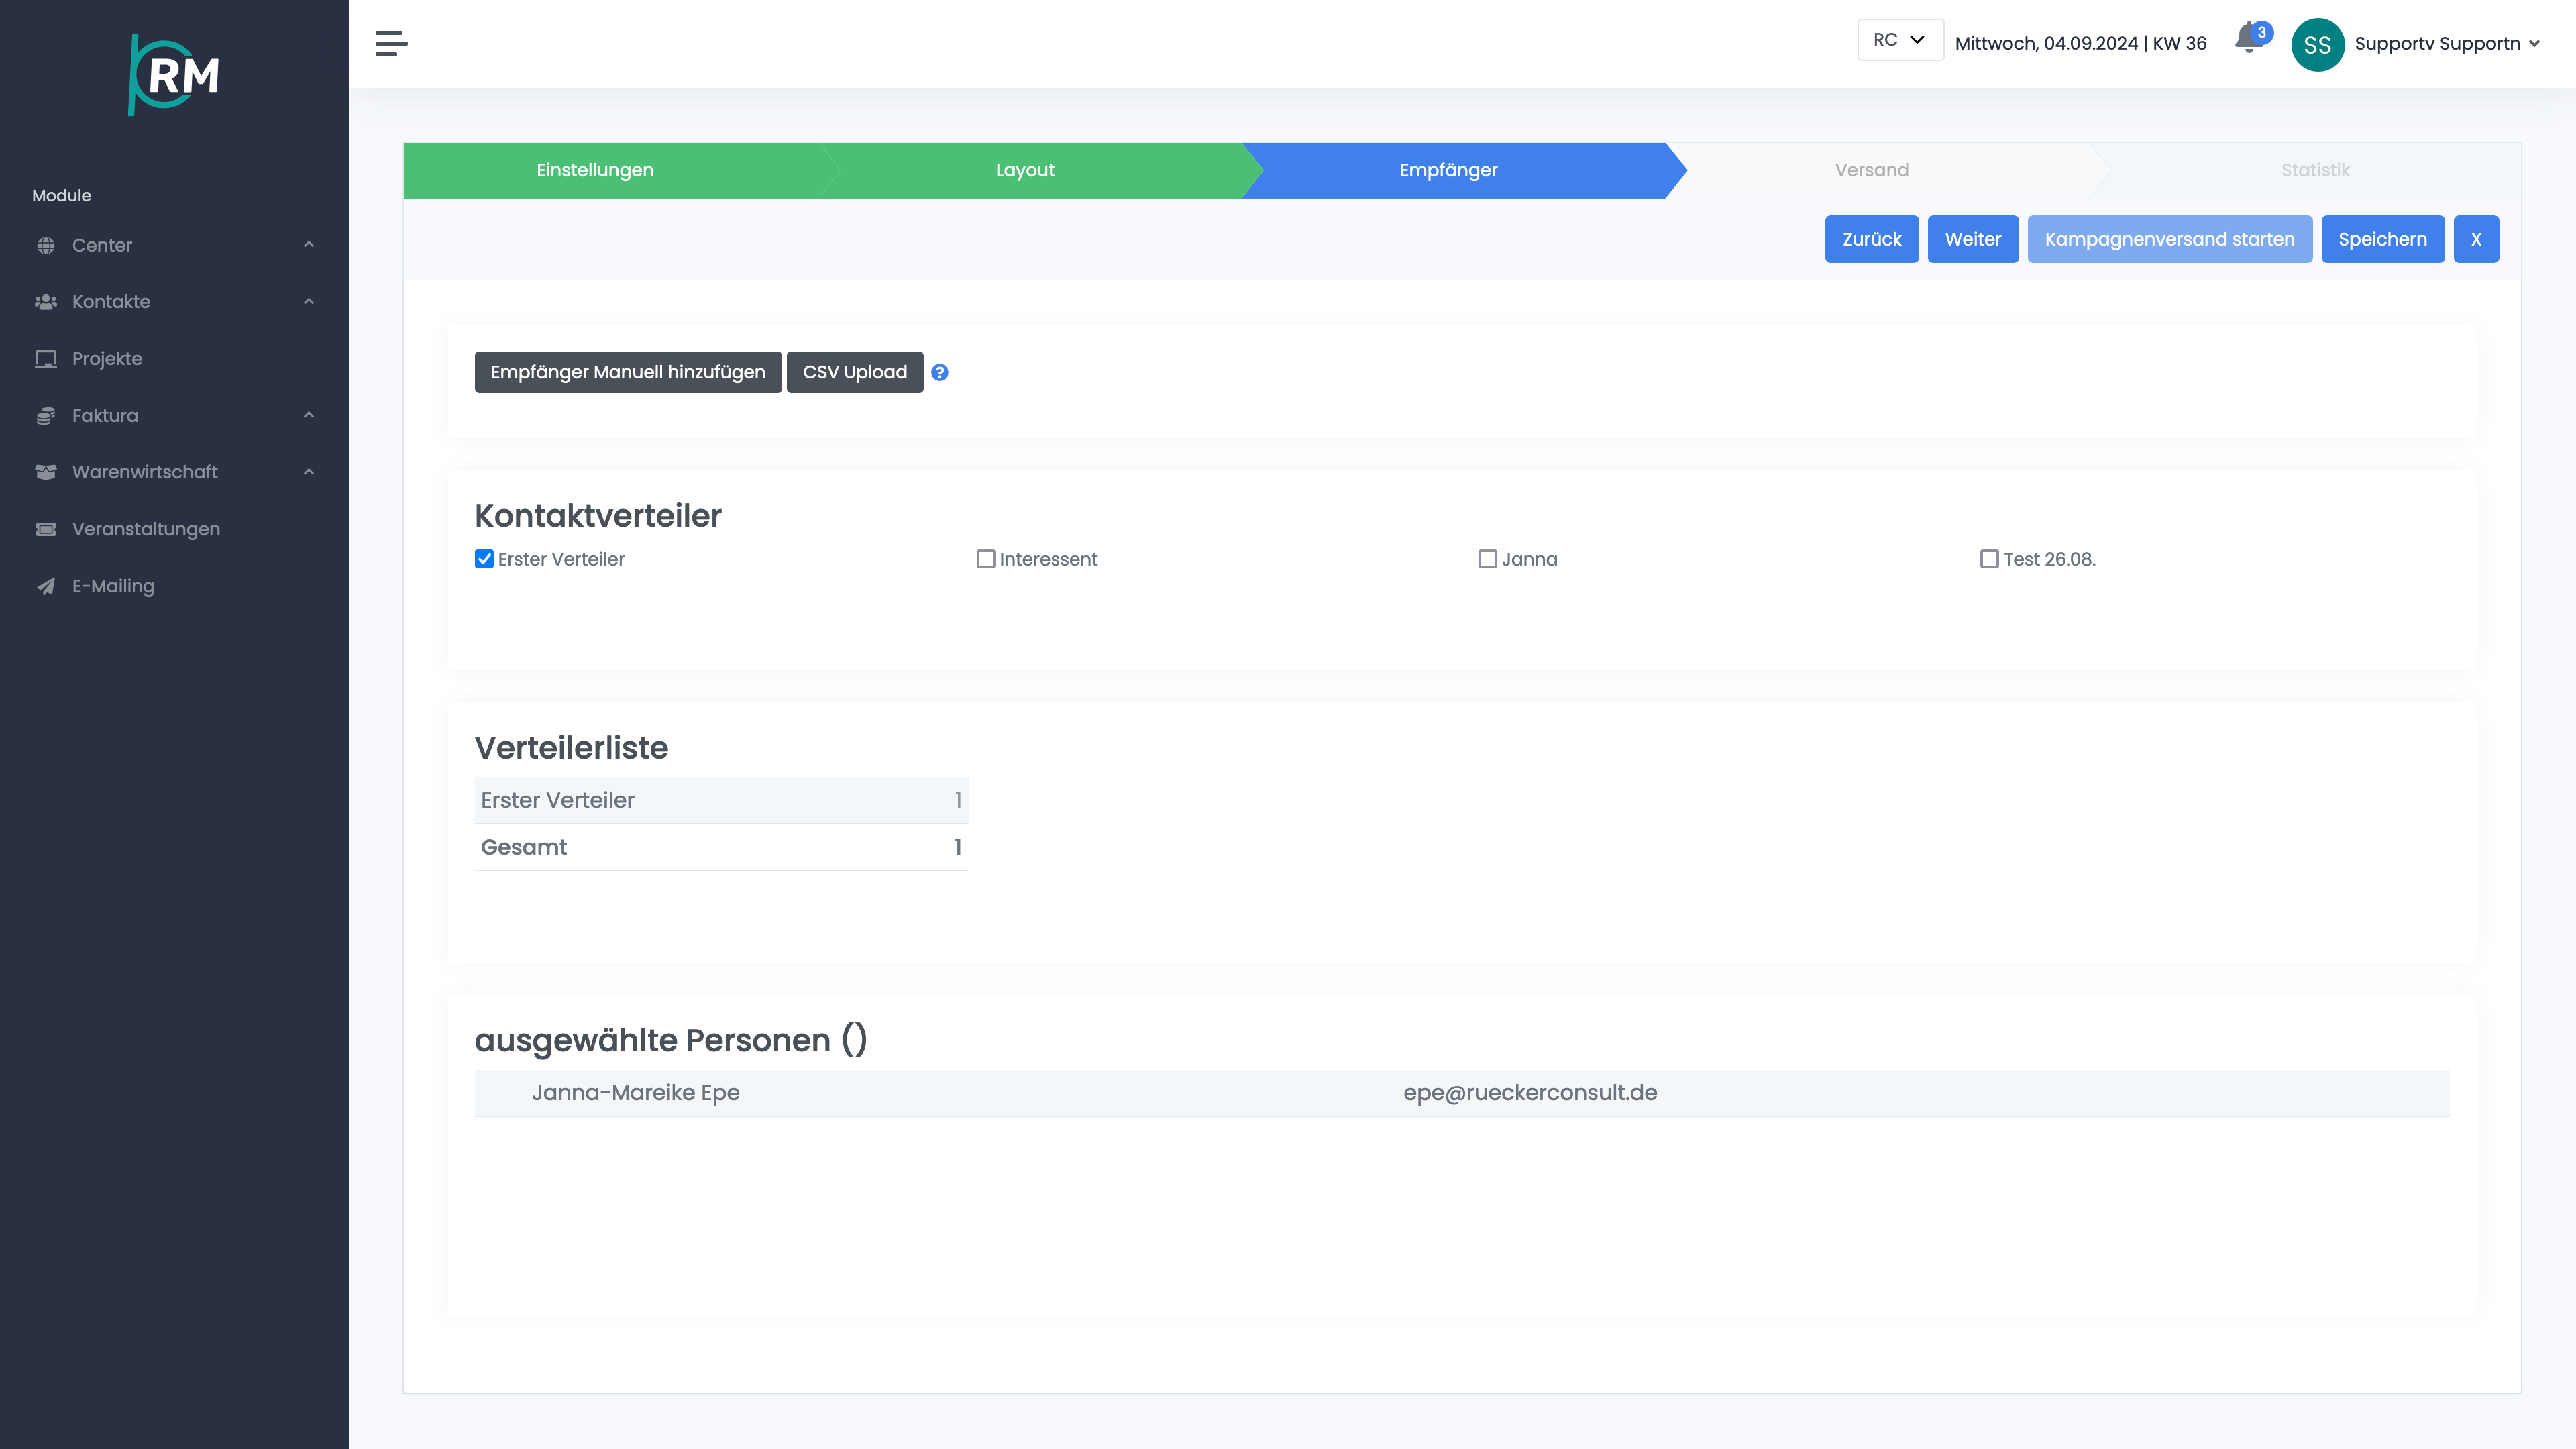Check the Janna distributor checkbox
The height and width of the screenshot is (1449, 2576).
(1488, 559)
